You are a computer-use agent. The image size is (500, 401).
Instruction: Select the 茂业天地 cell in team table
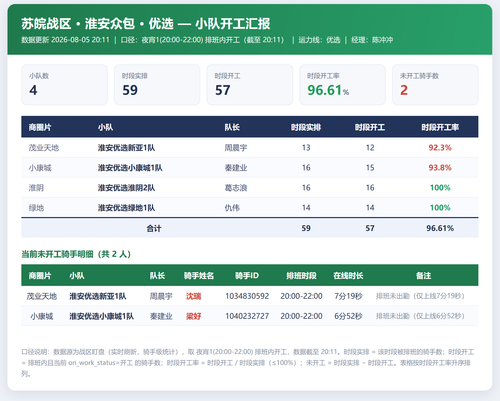pyautogui.click(x=44, y=148)
